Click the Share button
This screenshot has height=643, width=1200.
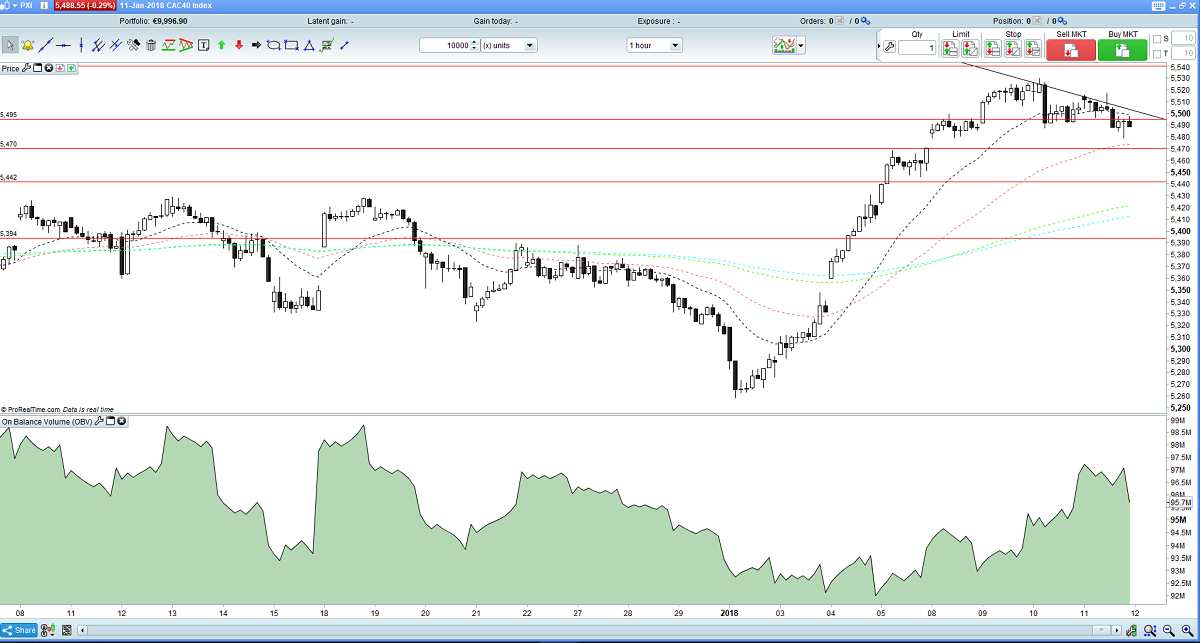pos(19,630)
